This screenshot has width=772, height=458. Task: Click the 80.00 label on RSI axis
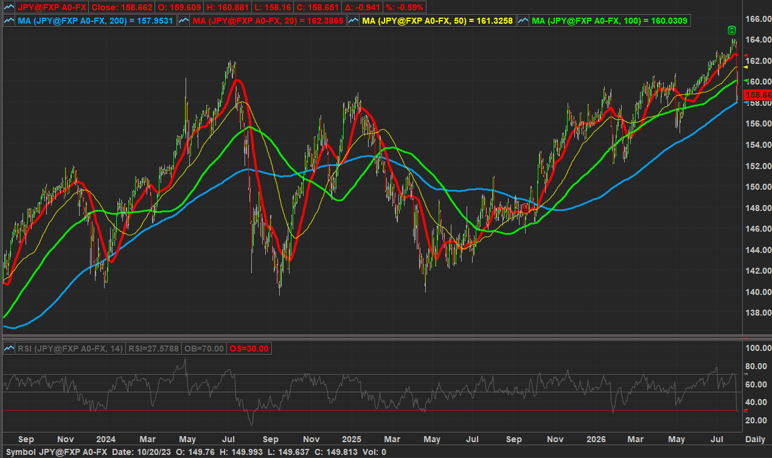tap(756, 366)
